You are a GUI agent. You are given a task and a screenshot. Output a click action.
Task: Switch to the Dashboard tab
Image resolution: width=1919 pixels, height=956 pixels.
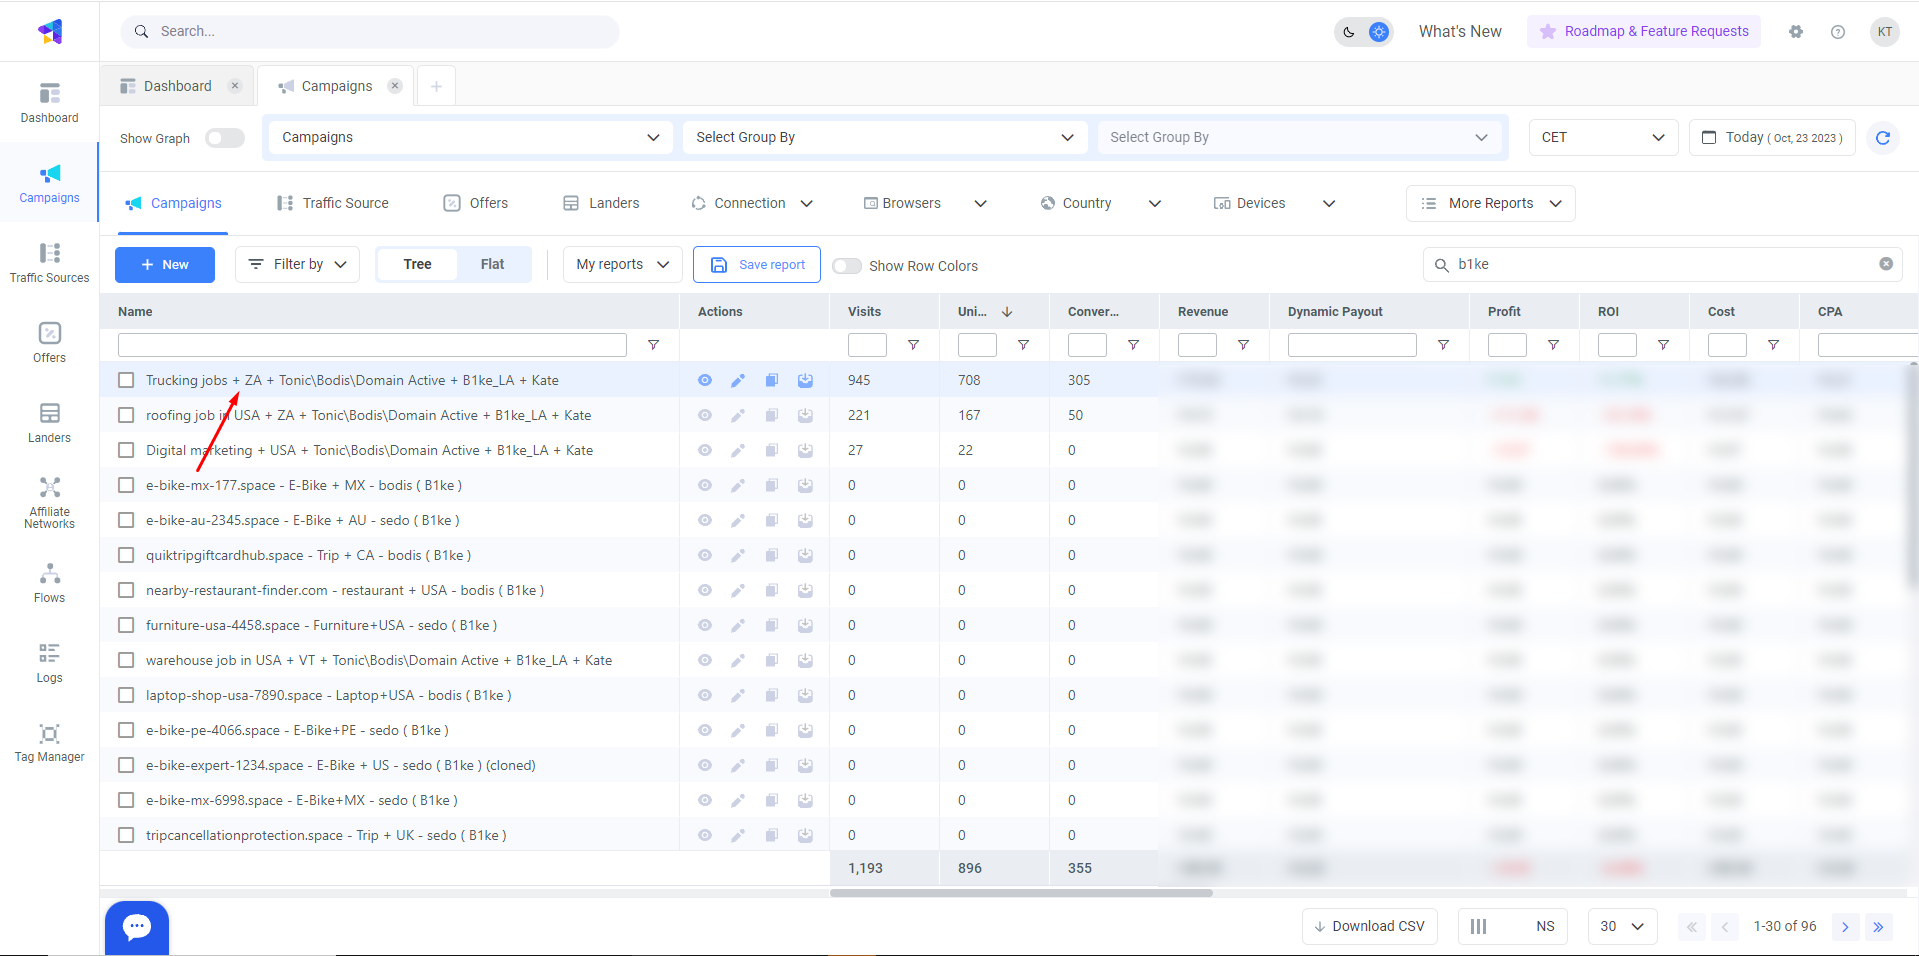[x=178, y=86]
